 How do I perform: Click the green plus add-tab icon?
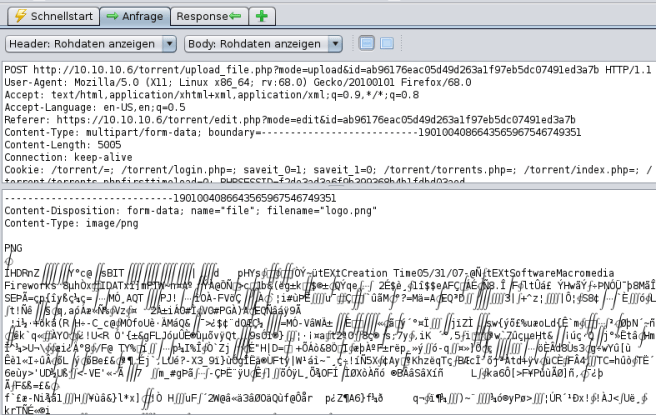click(x=261, y=16)
